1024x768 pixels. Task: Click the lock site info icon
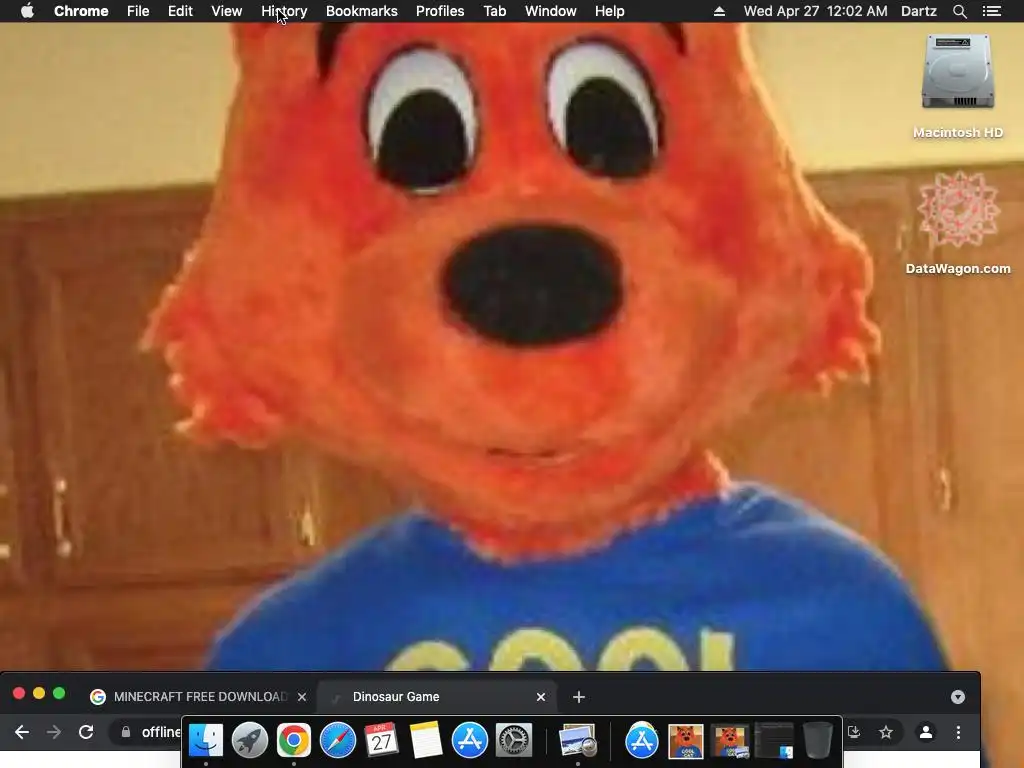click(126, 732)
